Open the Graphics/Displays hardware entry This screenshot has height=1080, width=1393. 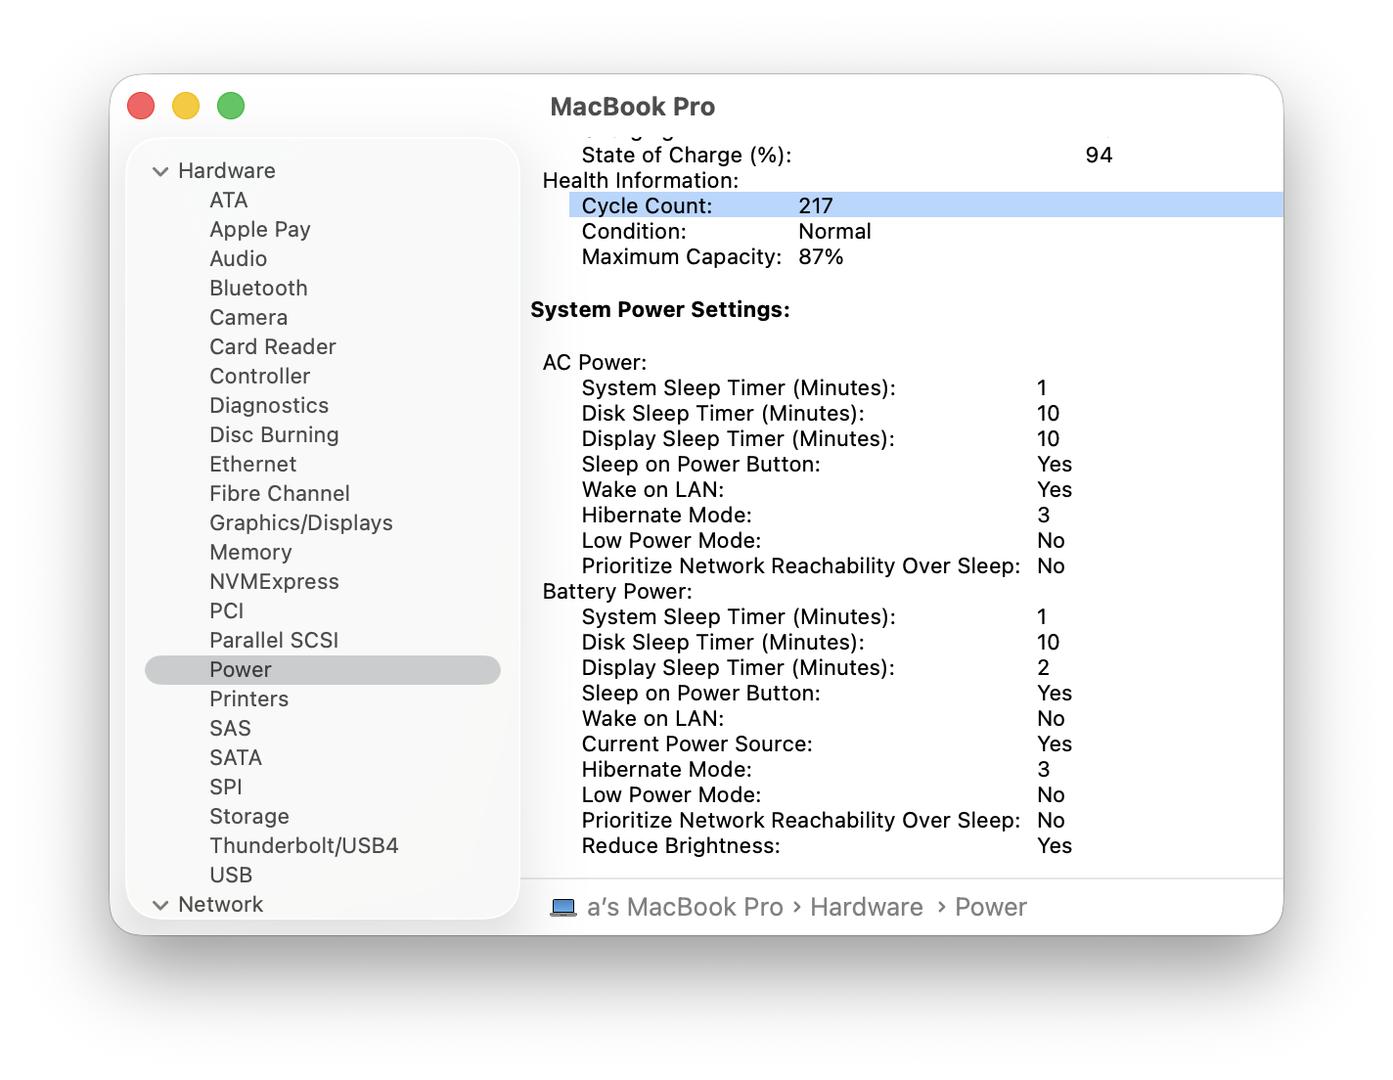[300, 523]
